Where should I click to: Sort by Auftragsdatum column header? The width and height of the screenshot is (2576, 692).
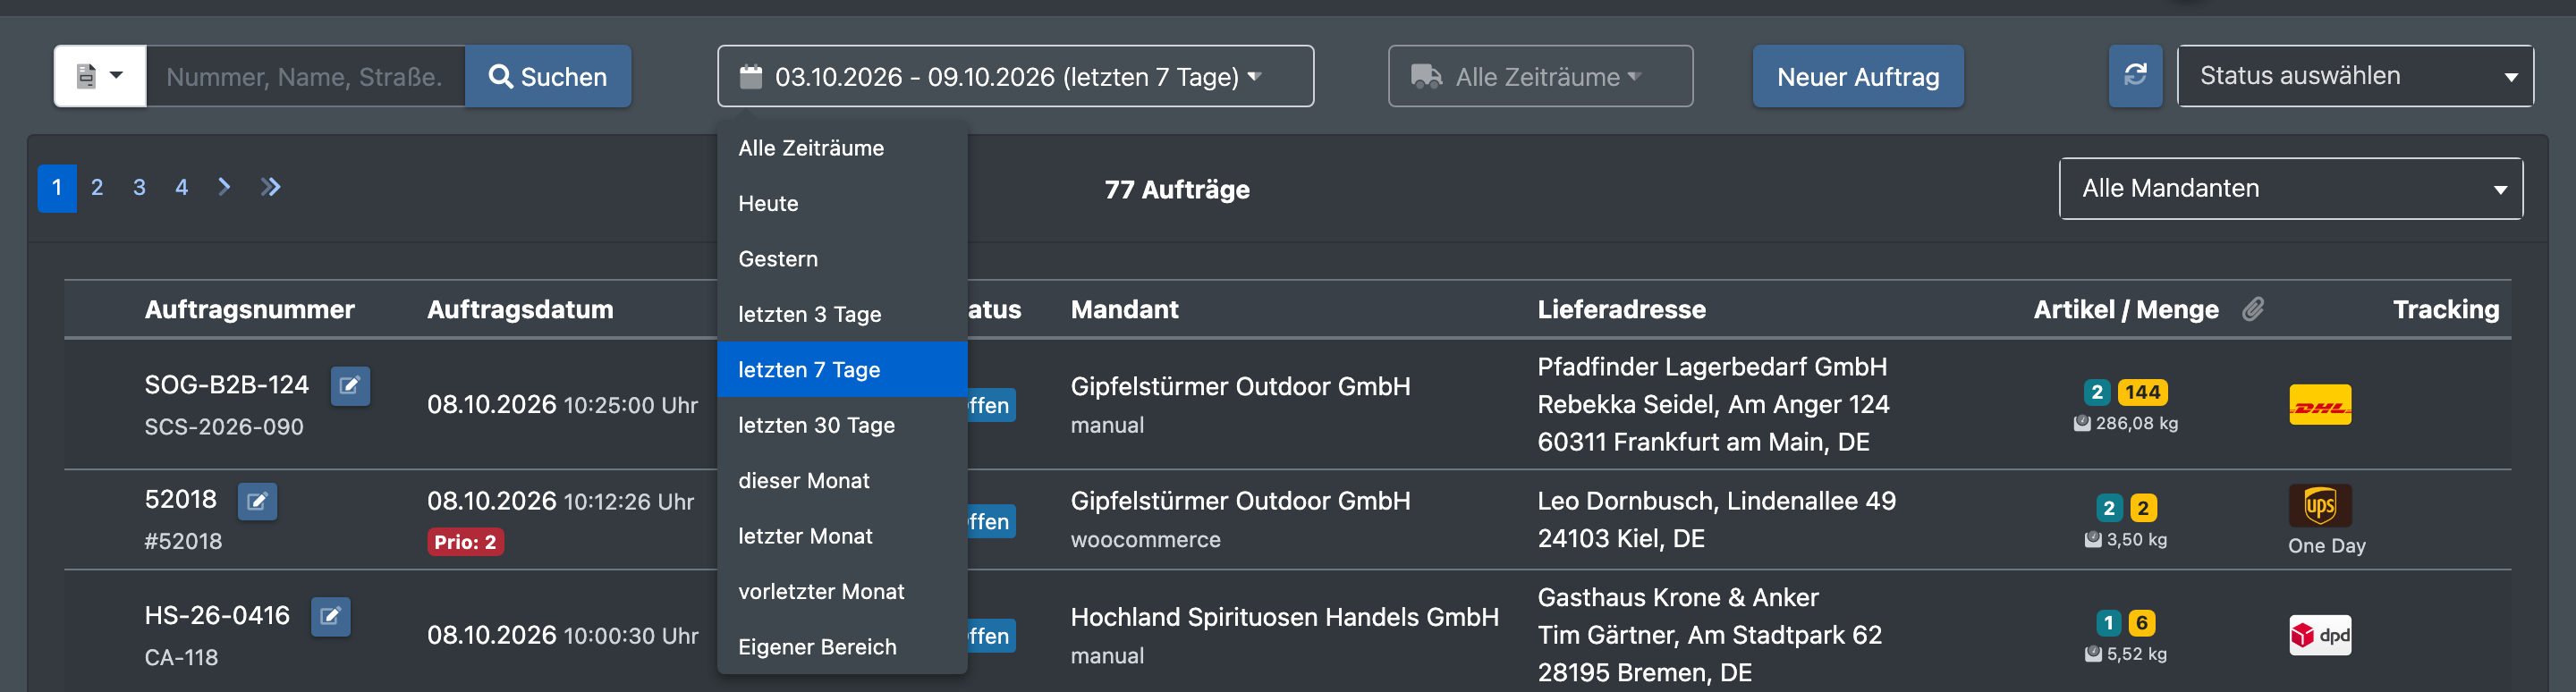click(x=520, y=309)
